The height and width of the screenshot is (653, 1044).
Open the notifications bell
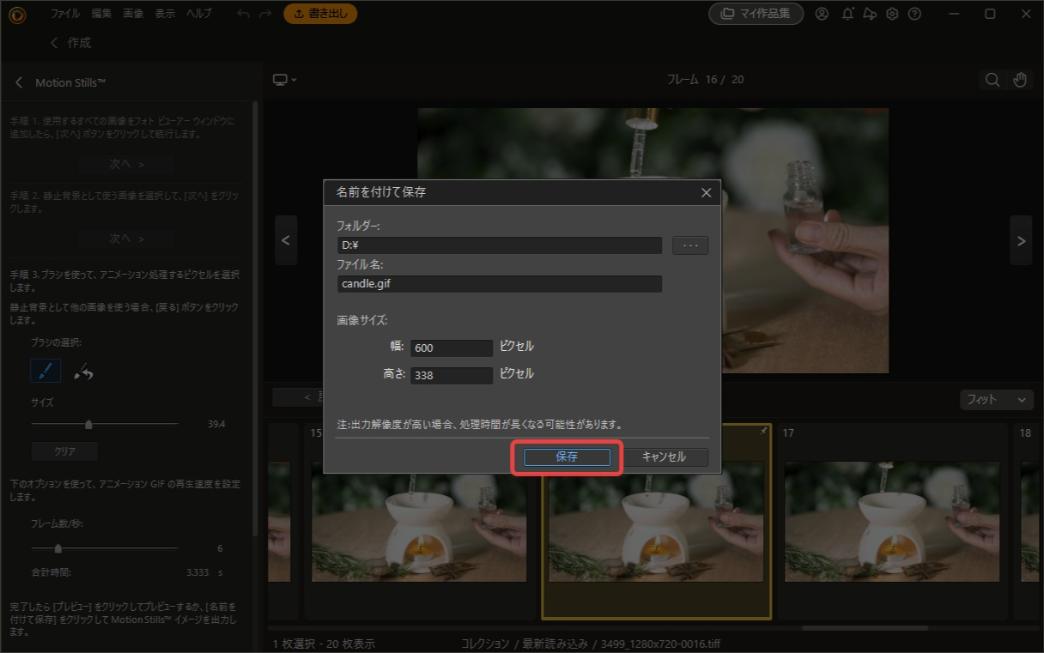coord(846,14)
